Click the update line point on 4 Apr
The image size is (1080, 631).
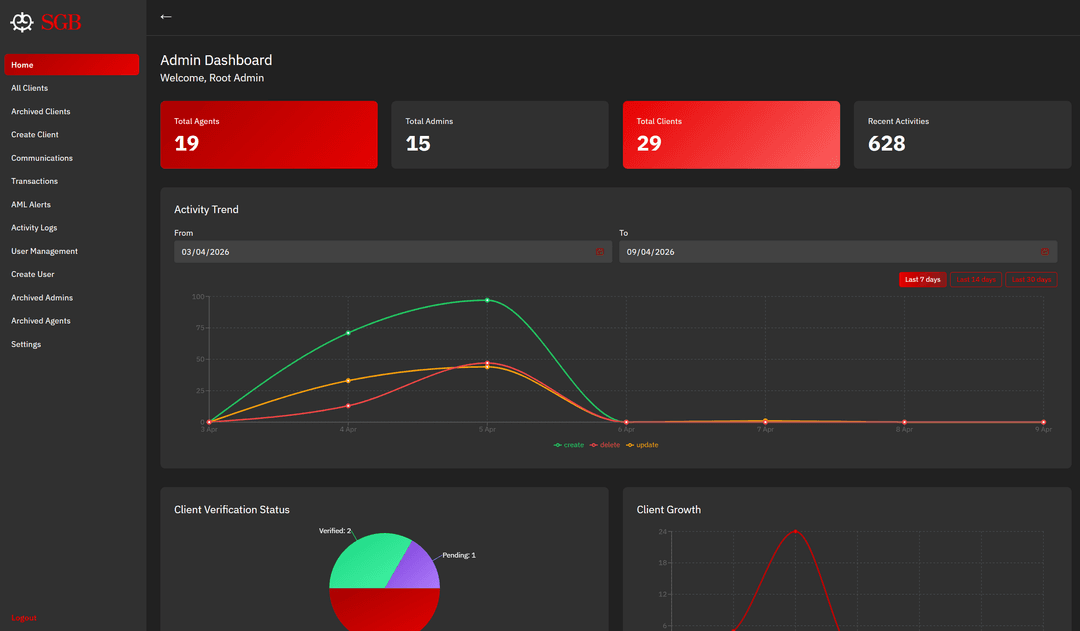[348, 381]
